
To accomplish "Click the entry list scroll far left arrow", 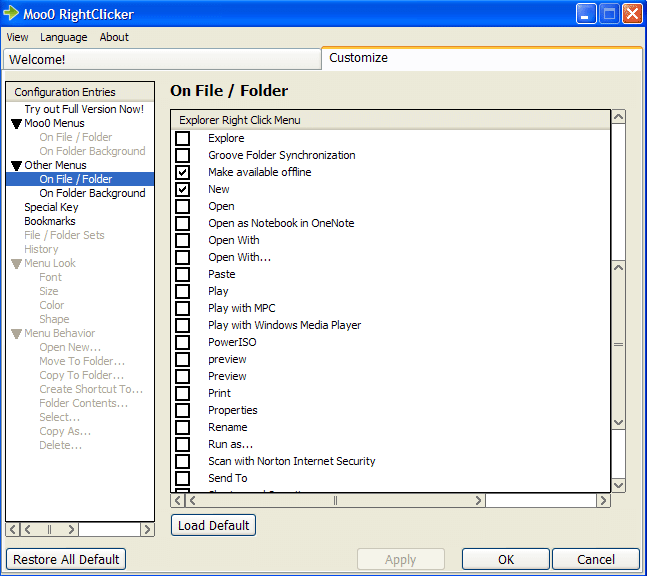I will 177,500.
